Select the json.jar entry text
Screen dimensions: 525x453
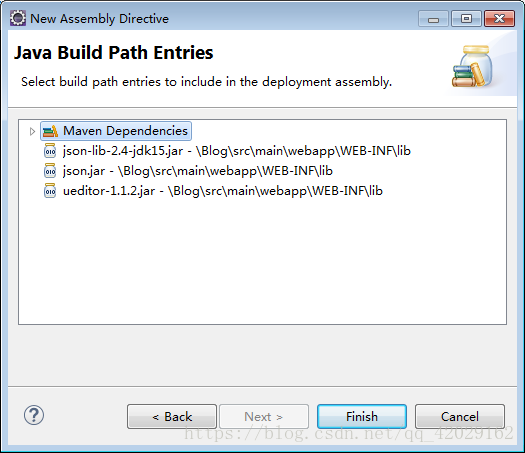pyautogui.click(x=198, y=171)
